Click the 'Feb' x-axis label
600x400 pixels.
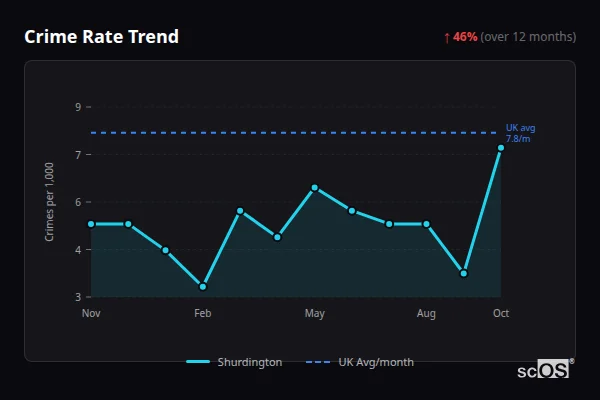click(x=203, y=313)
